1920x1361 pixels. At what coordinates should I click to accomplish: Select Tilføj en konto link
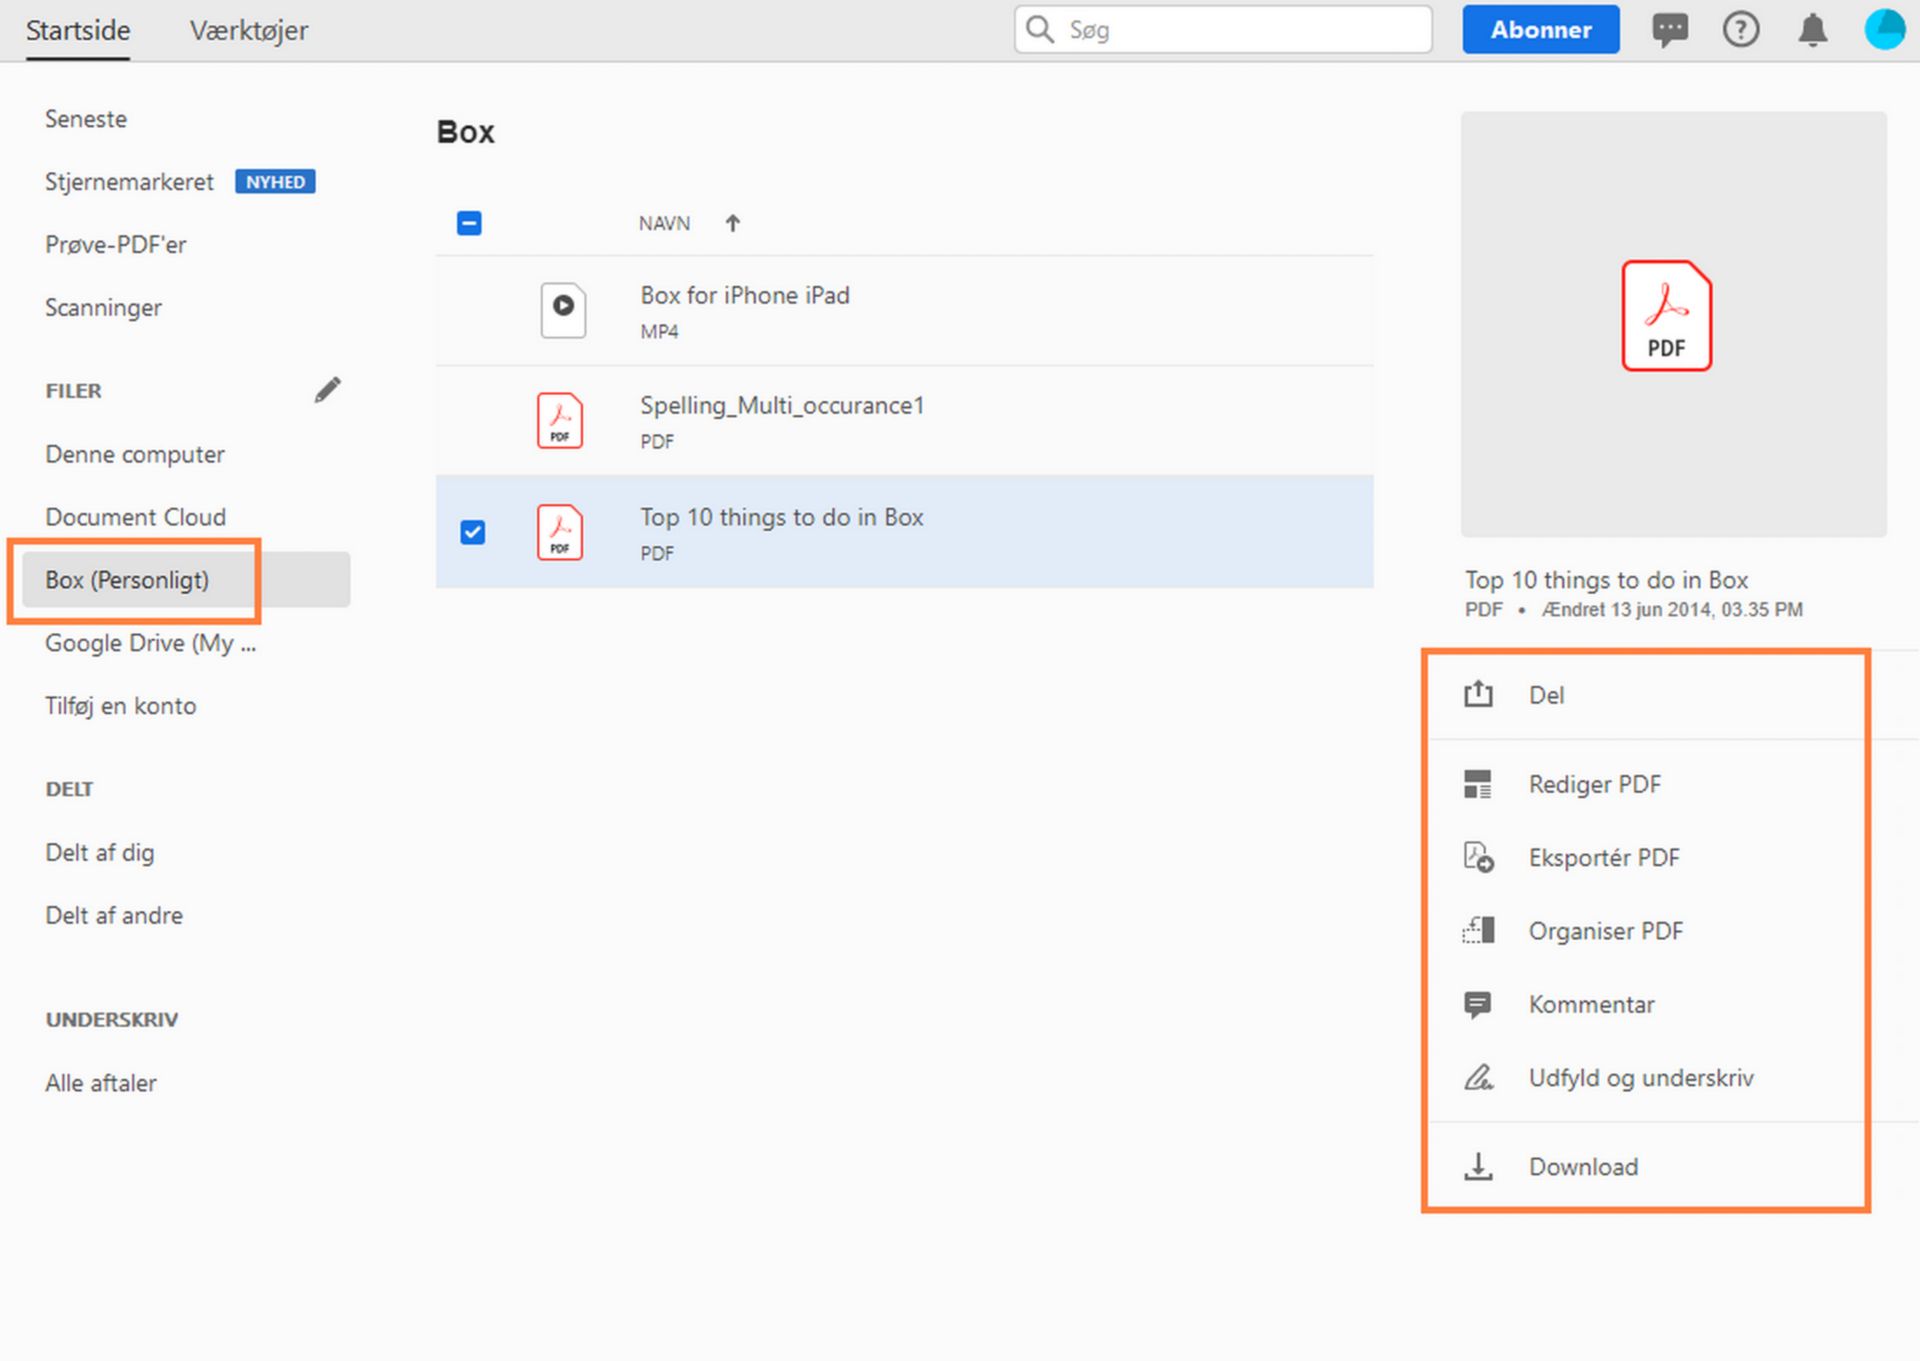[120, 706]
